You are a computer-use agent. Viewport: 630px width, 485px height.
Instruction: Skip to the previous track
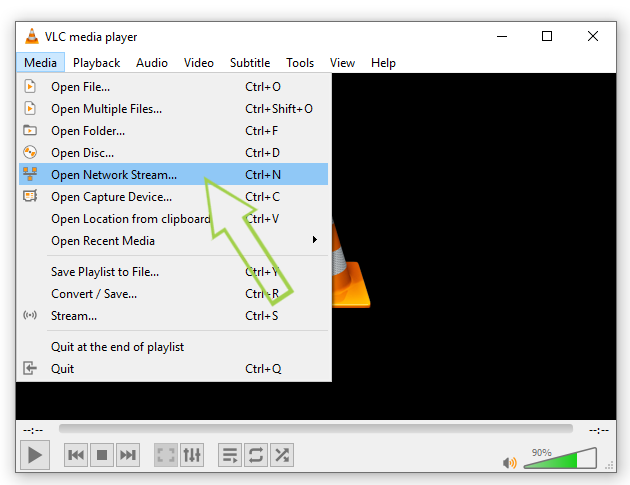tap(76, 455)
